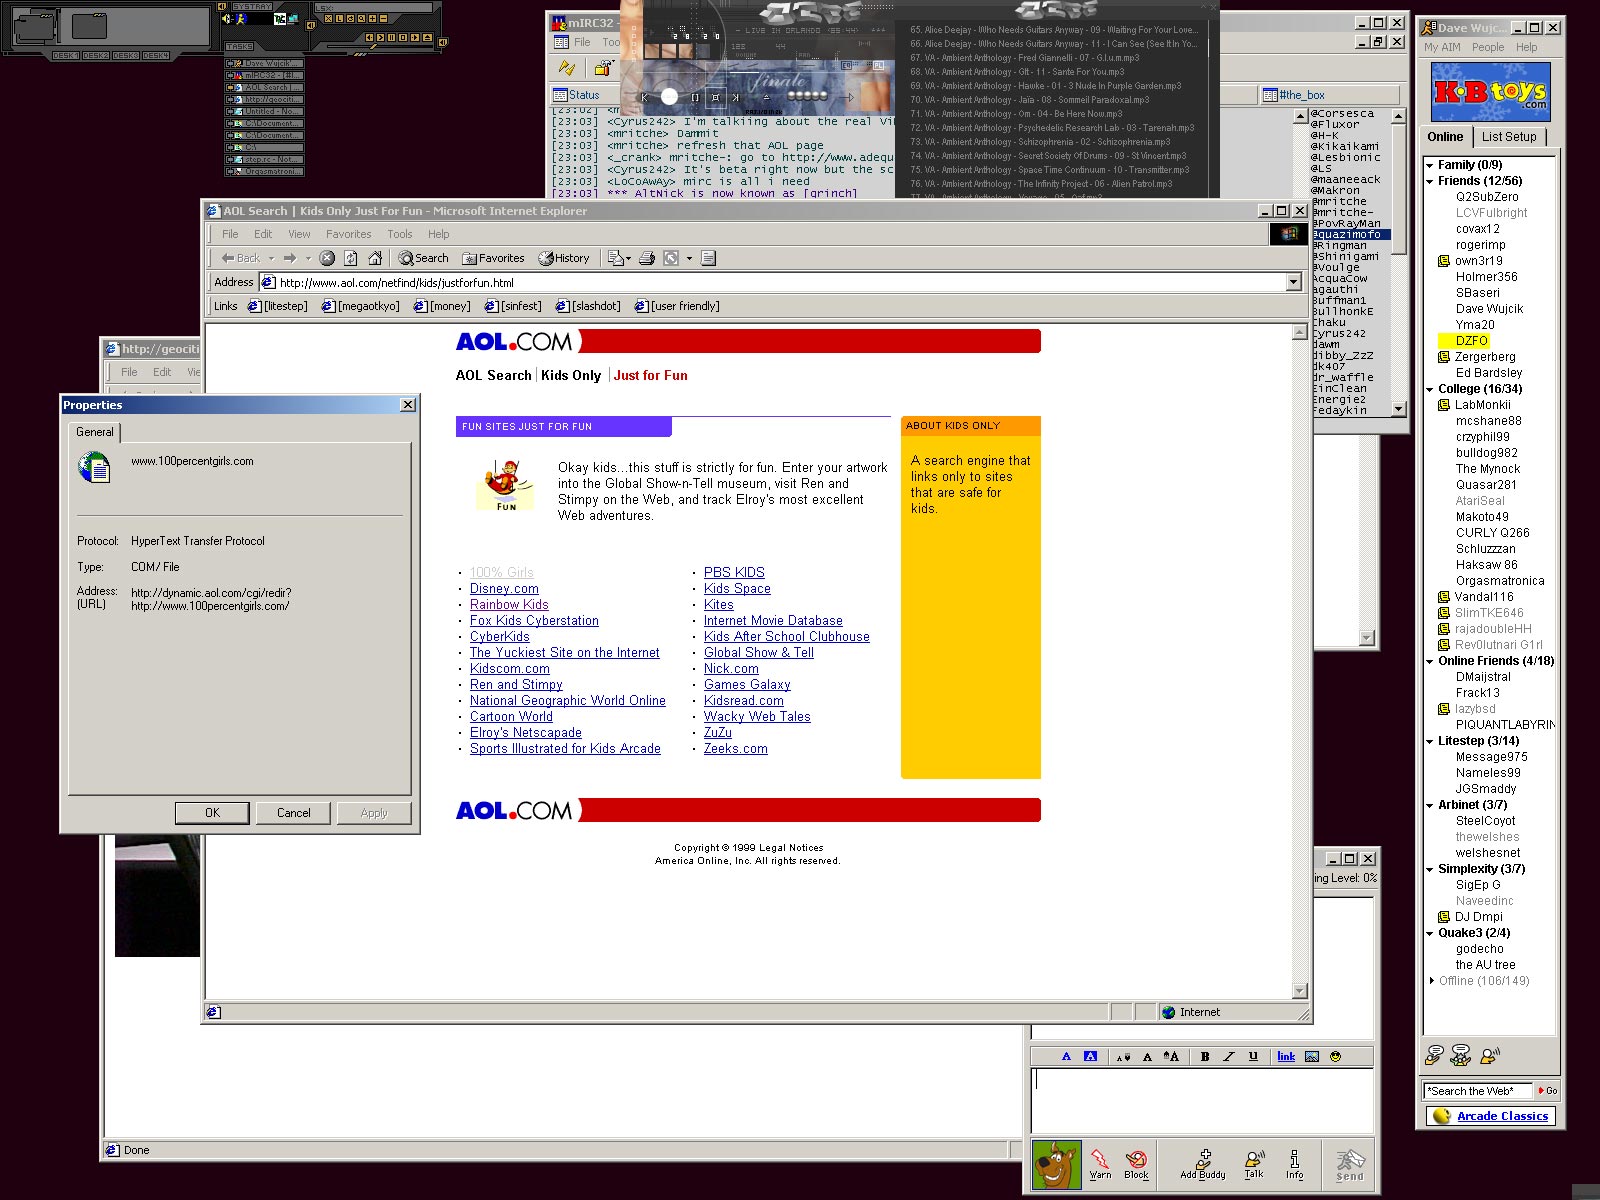Open the History pane in Internet Explorer
The width and height of the screenshot is (1600, 1200).
[564, 258]
